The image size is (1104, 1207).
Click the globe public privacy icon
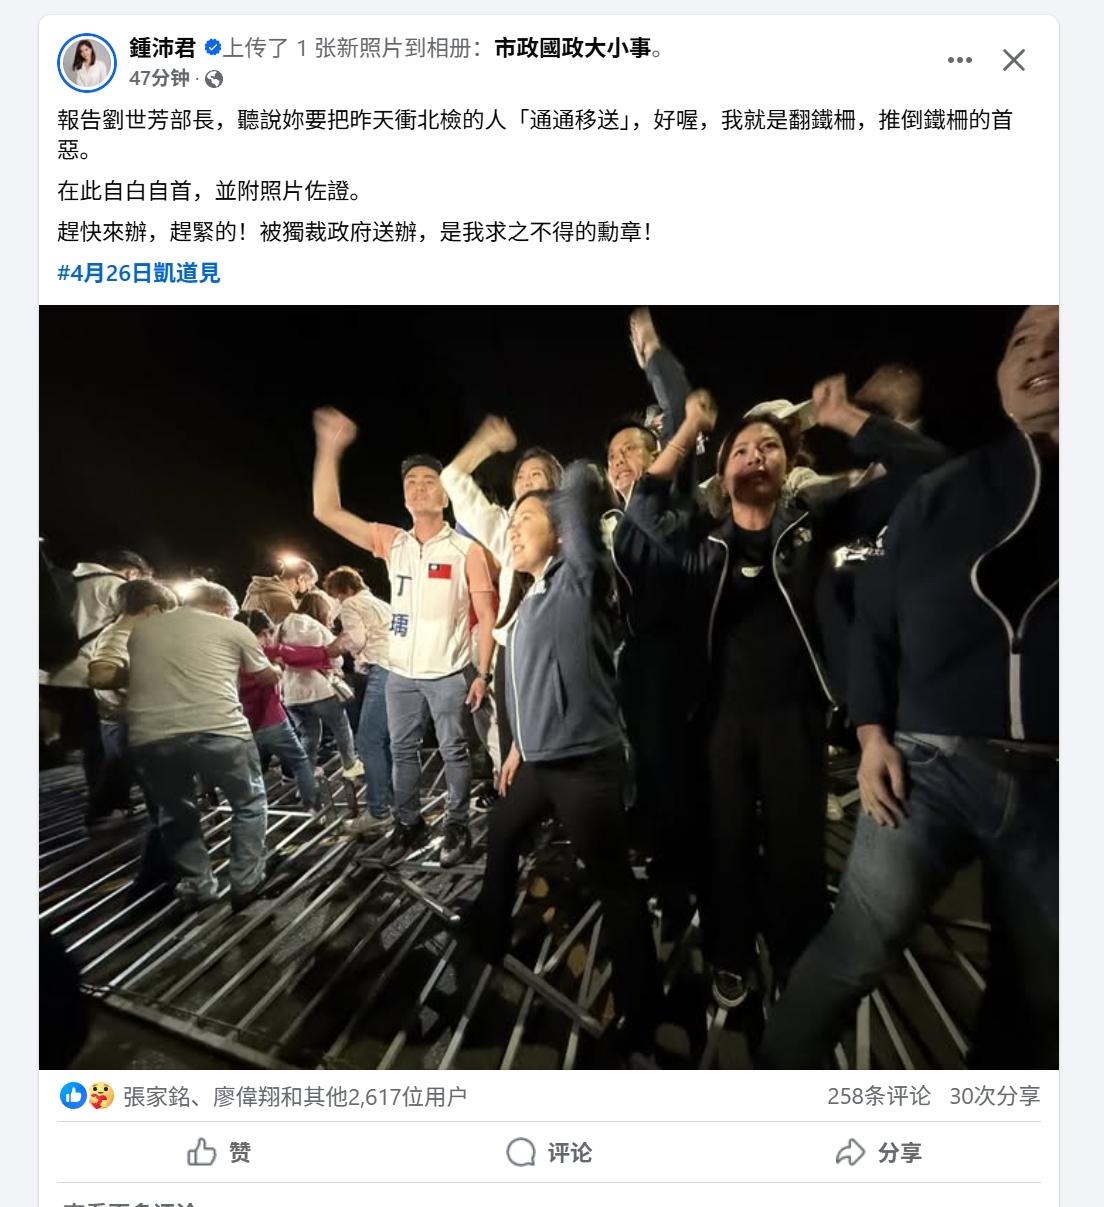pyautogui.click(x=214, y=78)
